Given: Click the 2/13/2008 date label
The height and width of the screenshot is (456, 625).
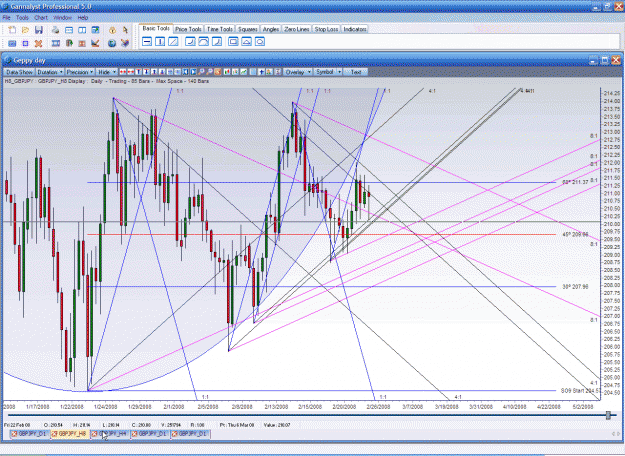Looking at the screenshot, I should (276, 407).
